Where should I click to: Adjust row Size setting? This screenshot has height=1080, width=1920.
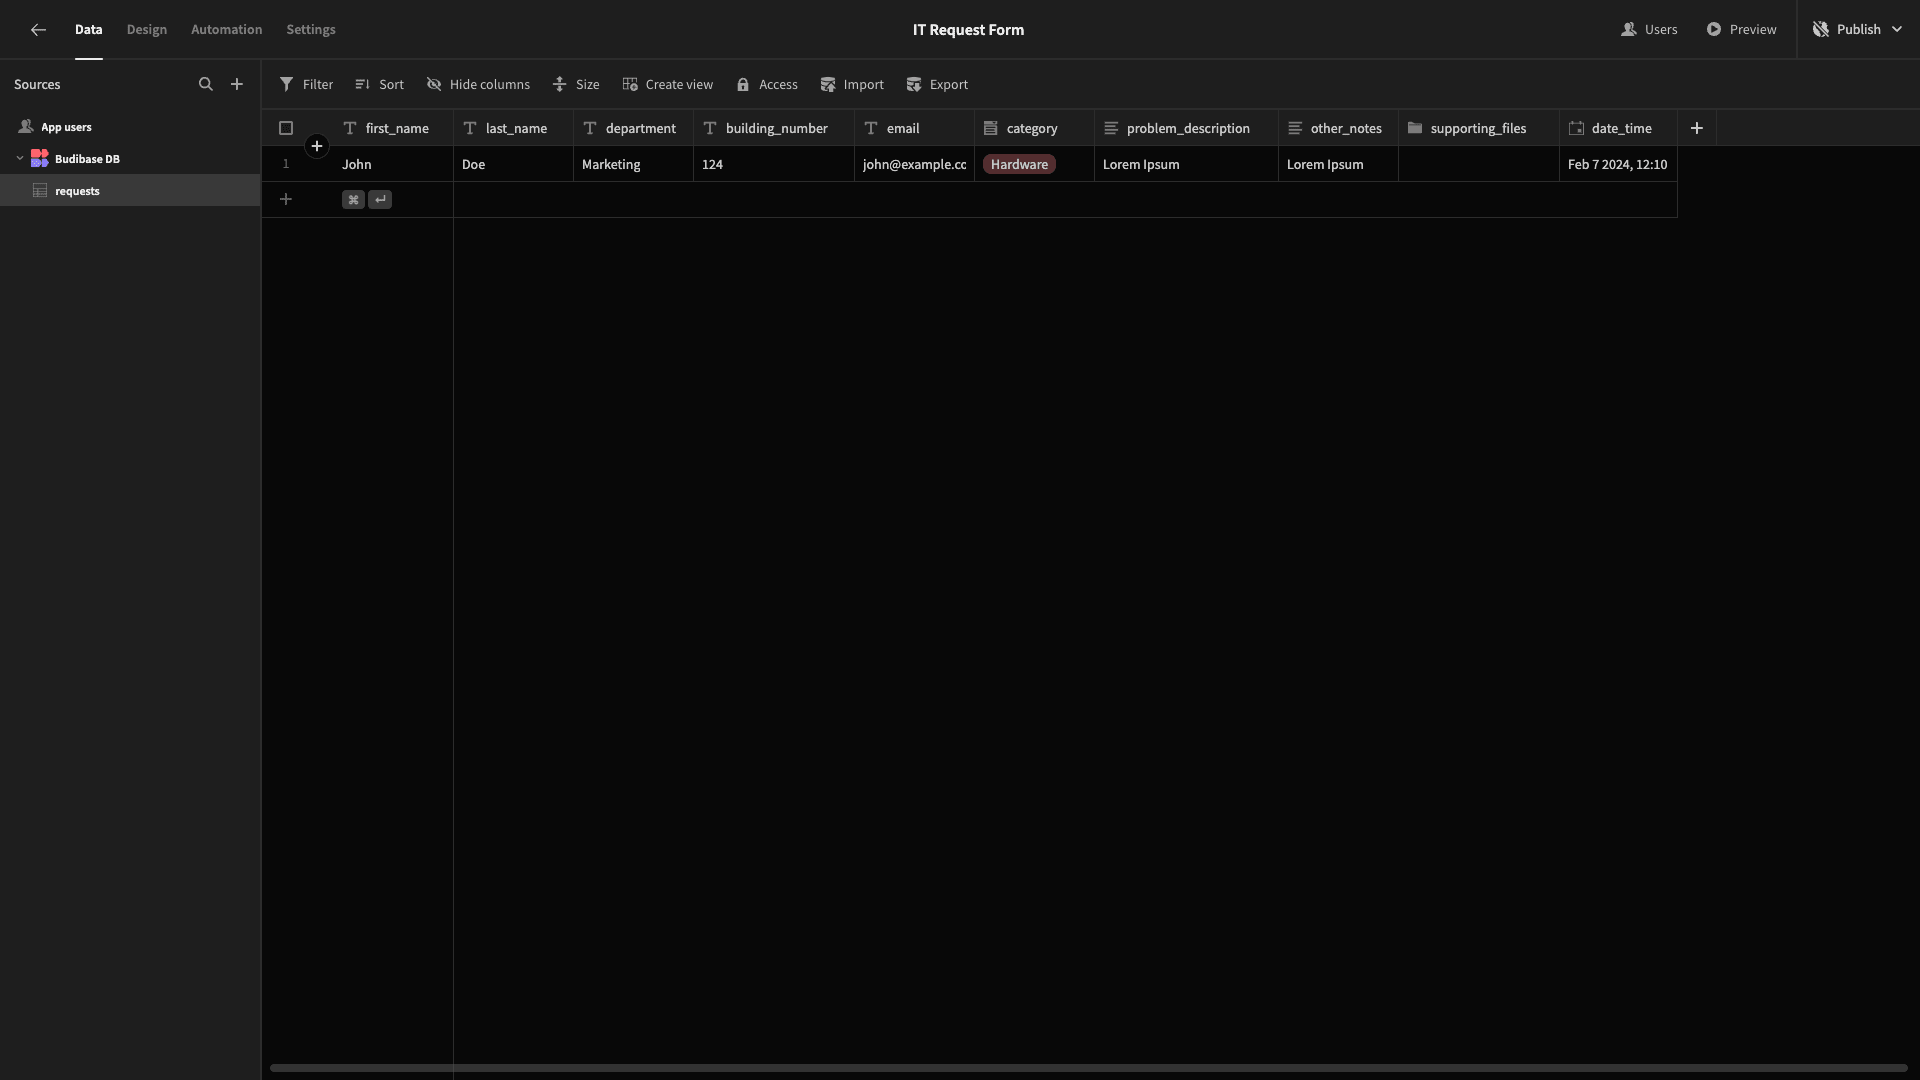576,84
